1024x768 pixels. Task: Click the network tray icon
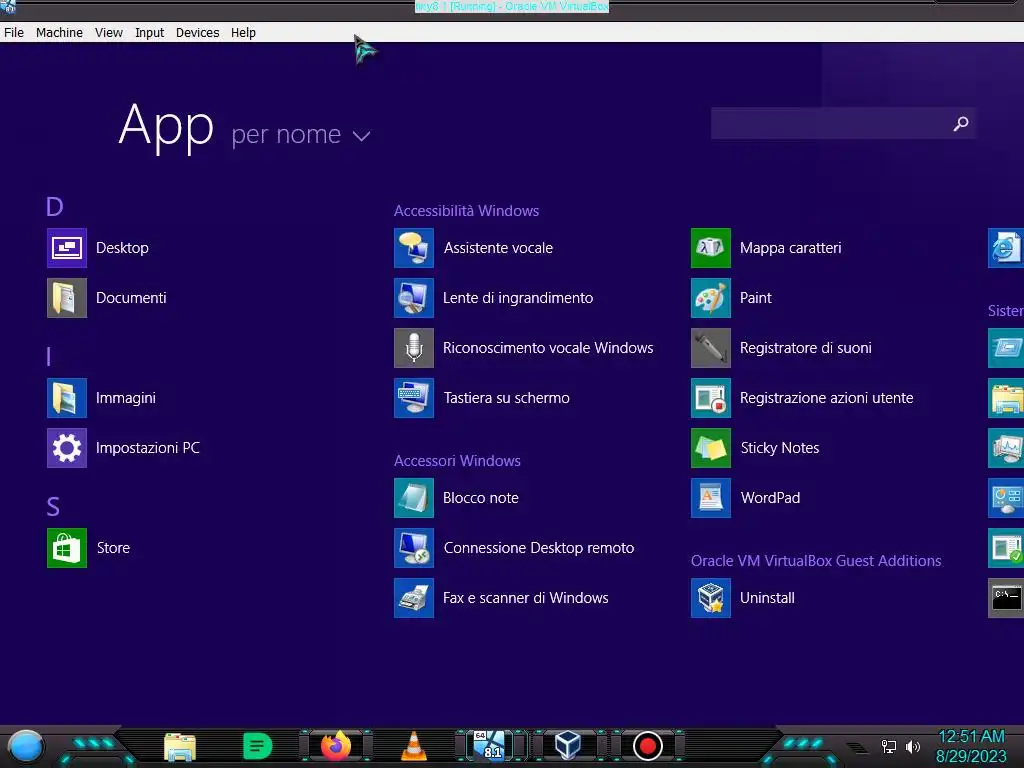pyautogui.click(x=888, y=746)
